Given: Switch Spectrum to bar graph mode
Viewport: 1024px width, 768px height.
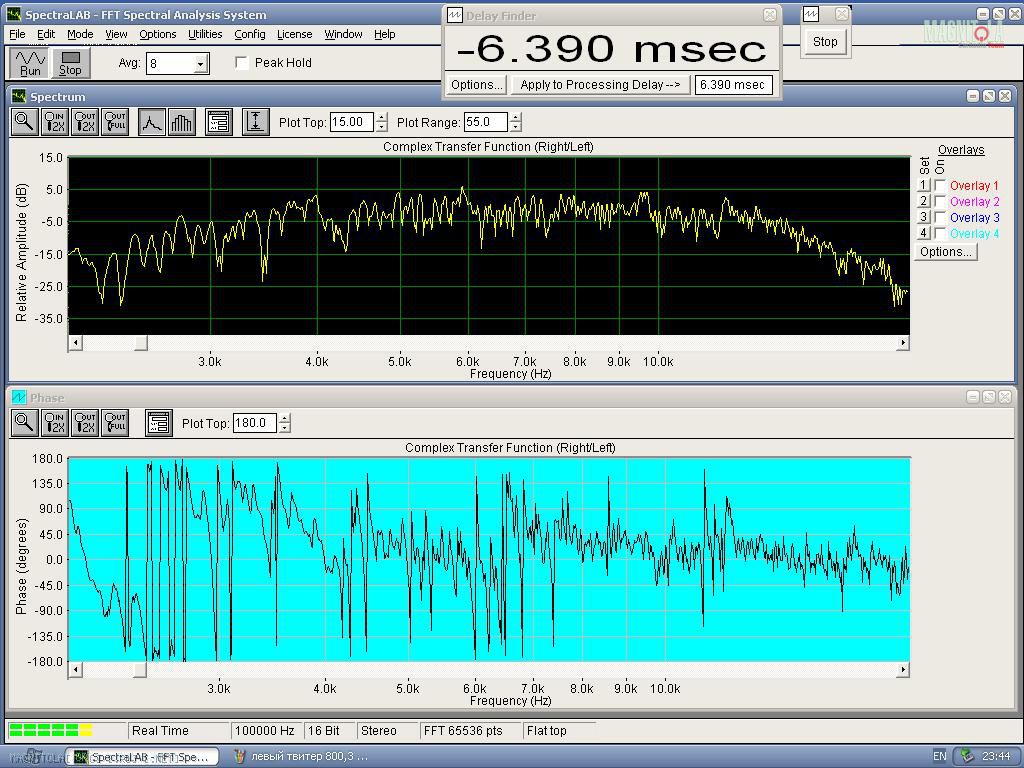Looking at the screenshot, I should coord(182,122).
